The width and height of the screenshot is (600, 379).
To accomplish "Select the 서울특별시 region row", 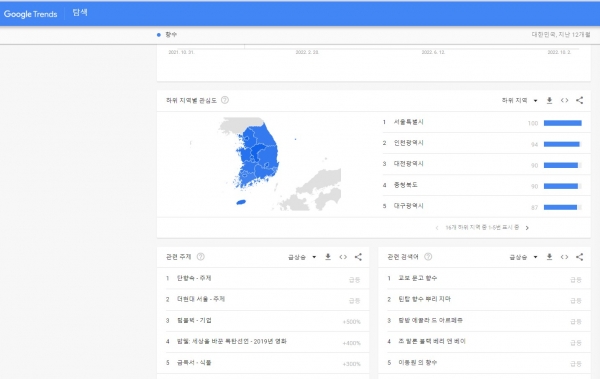I will (x=486, y=123).
